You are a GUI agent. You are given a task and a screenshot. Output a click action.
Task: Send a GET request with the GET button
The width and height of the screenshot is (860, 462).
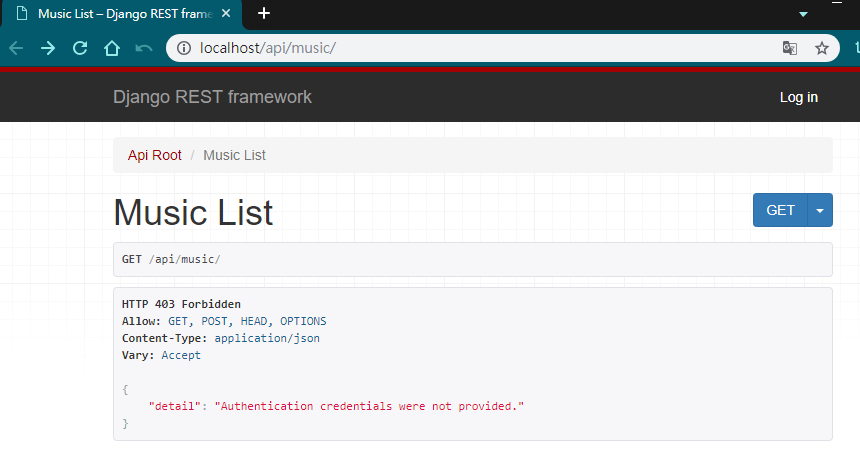click(780, 210)
